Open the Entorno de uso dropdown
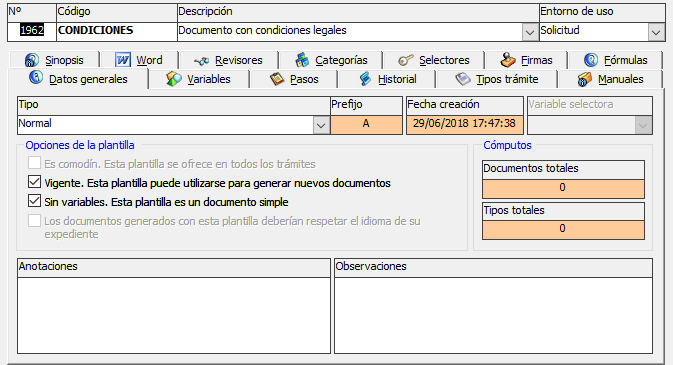This screenshot has width=673, height=365. (656, 32)
